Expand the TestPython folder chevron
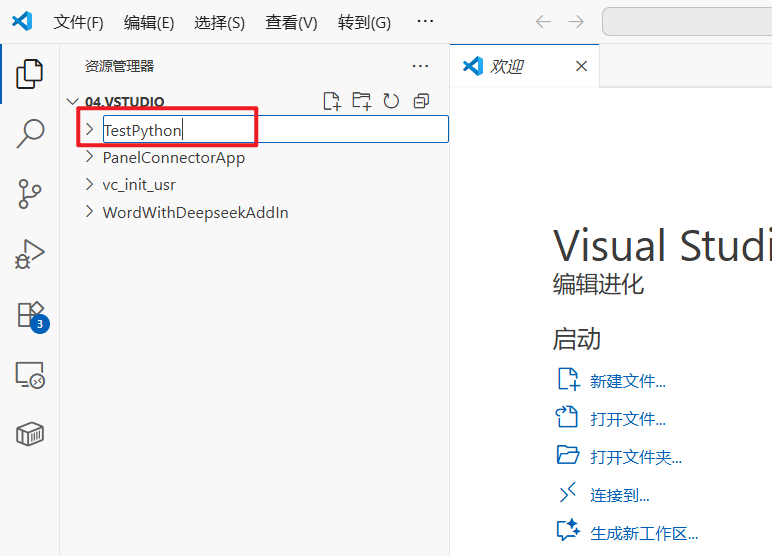Image resolution: width=772 pixels, height=556 pixels. [89, 130]
